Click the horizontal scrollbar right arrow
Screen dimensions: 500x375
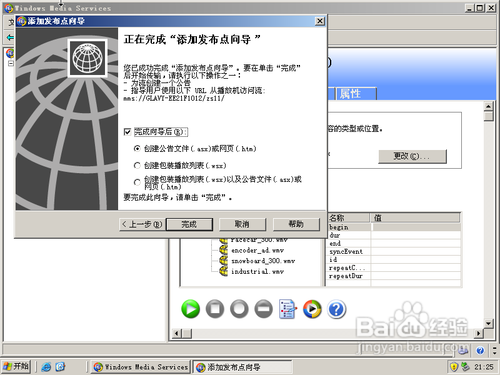tap(479, 333)
